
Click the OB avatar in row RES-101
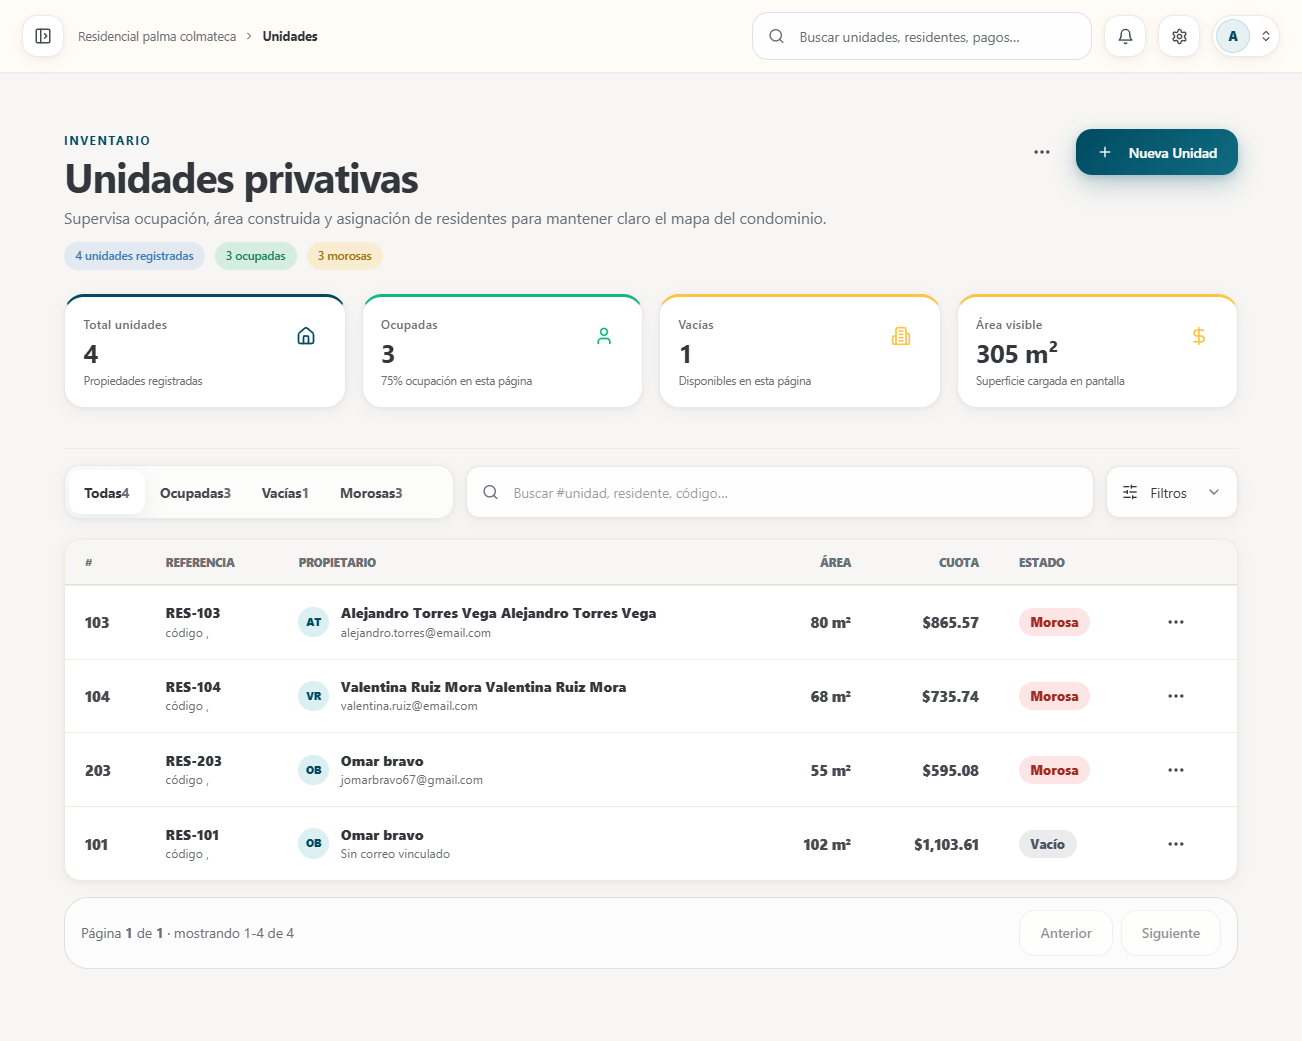(x=314, y=844)
